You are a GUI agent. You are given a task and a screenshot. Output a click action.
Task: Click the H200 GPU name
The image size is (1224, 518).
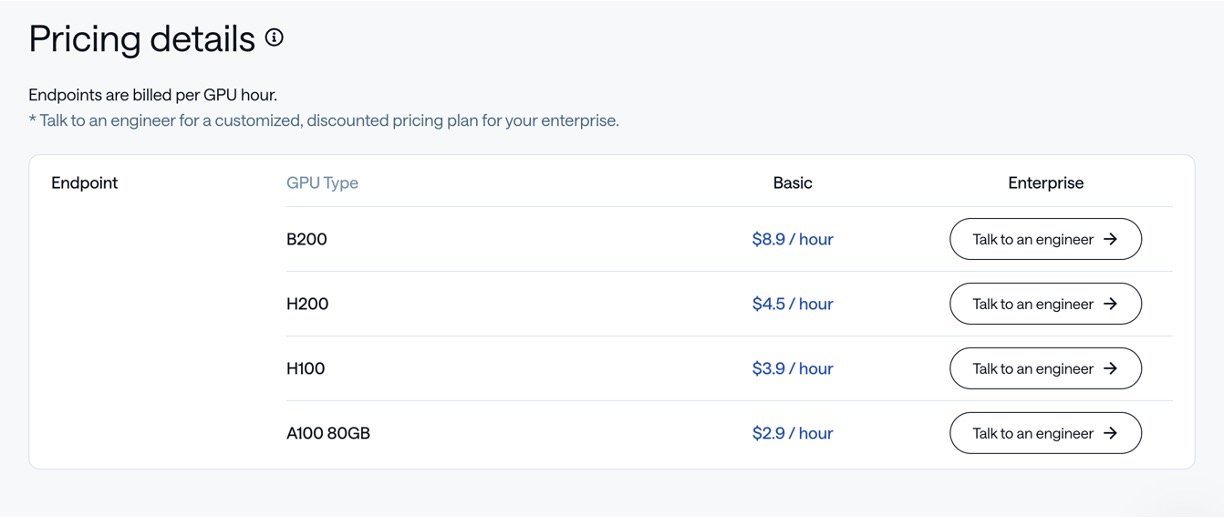pyautogui.click(x=307, y=304)
